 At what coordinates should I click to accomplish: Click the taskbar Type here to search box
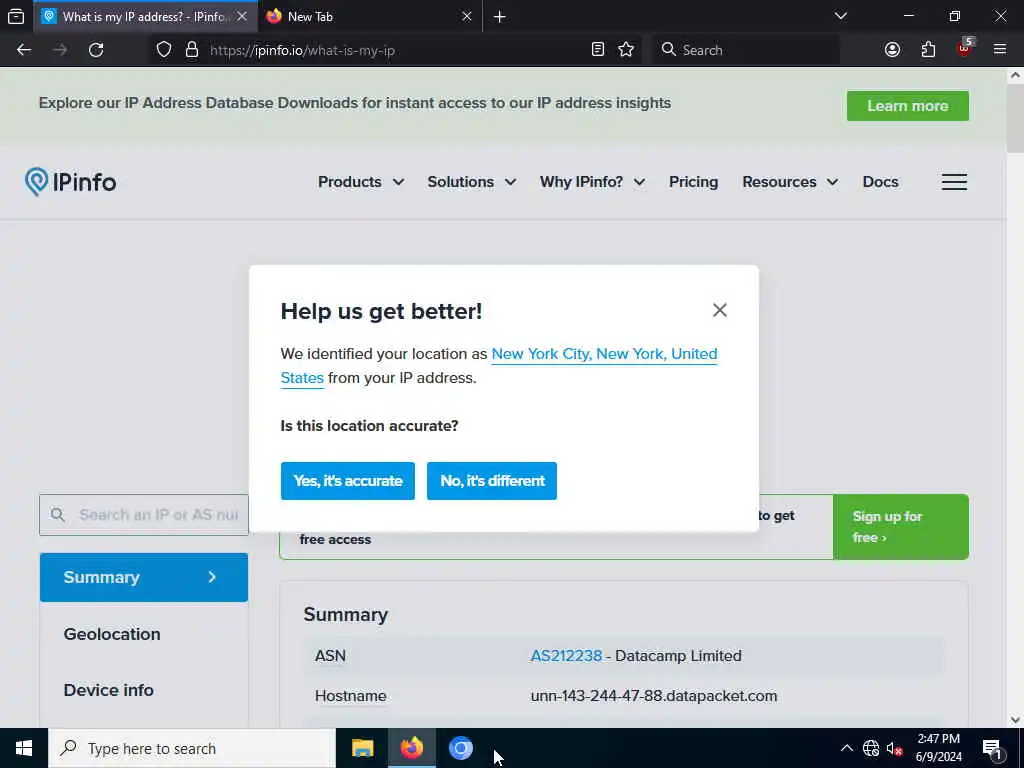coord(192,748)
